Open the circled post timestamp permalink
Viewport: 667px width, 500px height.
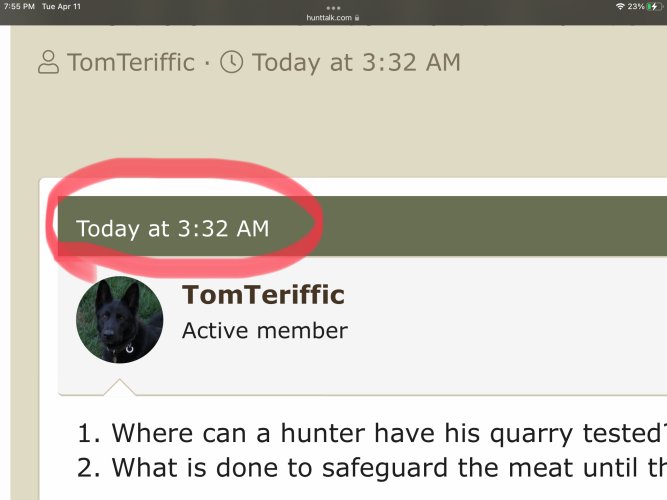click(x=172, y=229)
